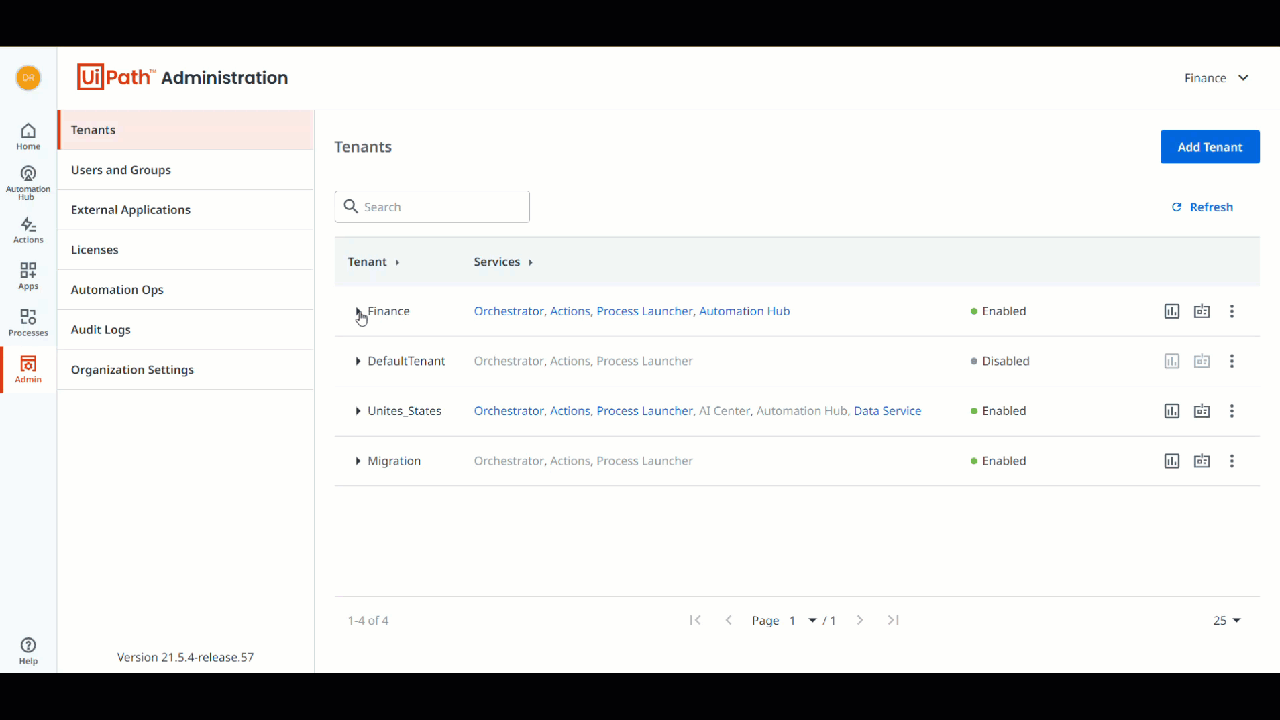Jump to last page arrow
Screen dimensions: 1280x720
coord(893,620)
